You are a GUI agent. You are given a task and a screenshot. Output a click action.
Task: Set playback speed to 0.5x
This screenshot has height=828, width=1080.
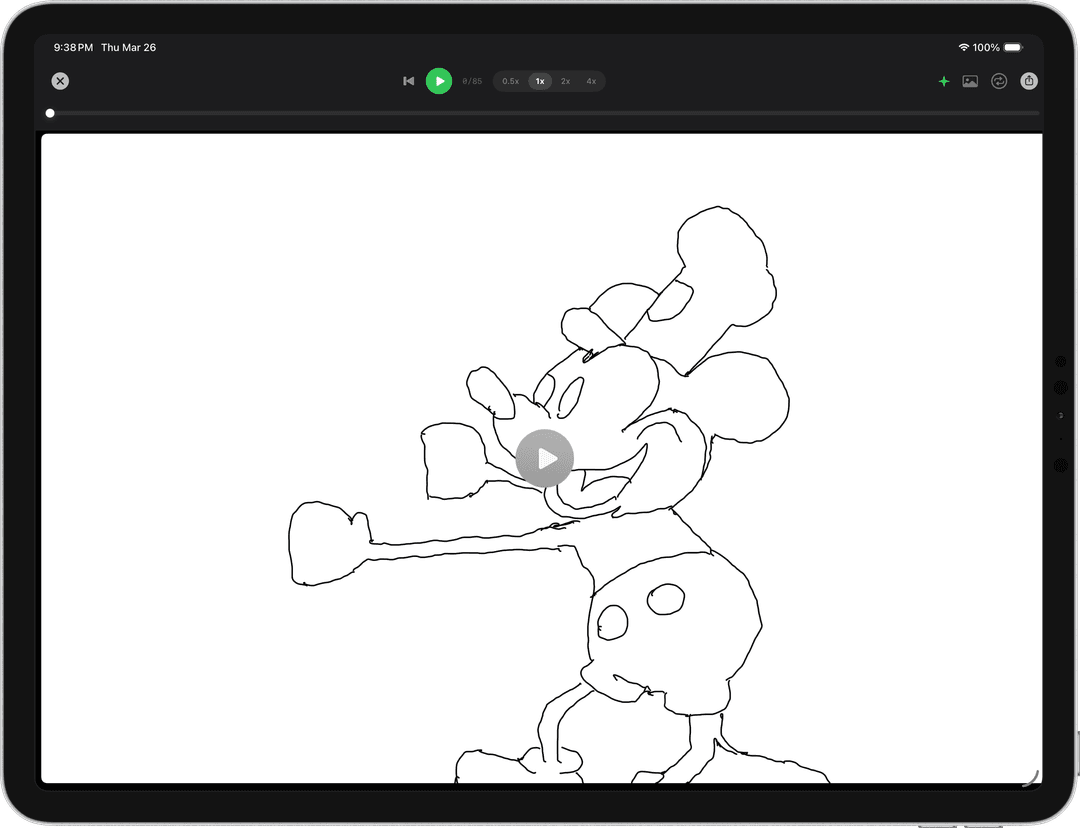tap(511, 81)
